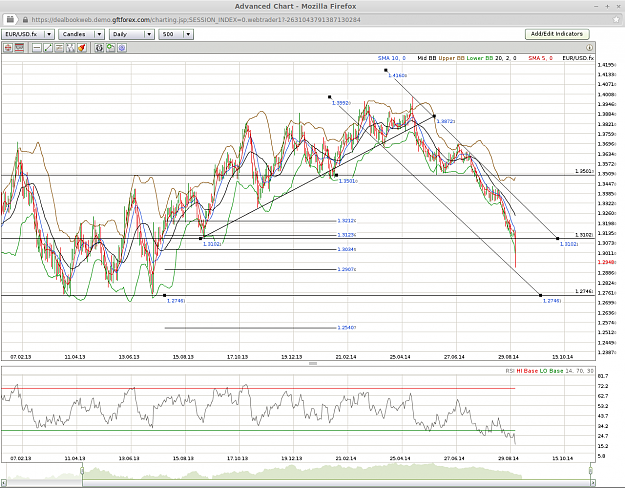Select the crosshair cursor tool
The image size is (625, 488).
pyautogui.click(x=8, y=48)
